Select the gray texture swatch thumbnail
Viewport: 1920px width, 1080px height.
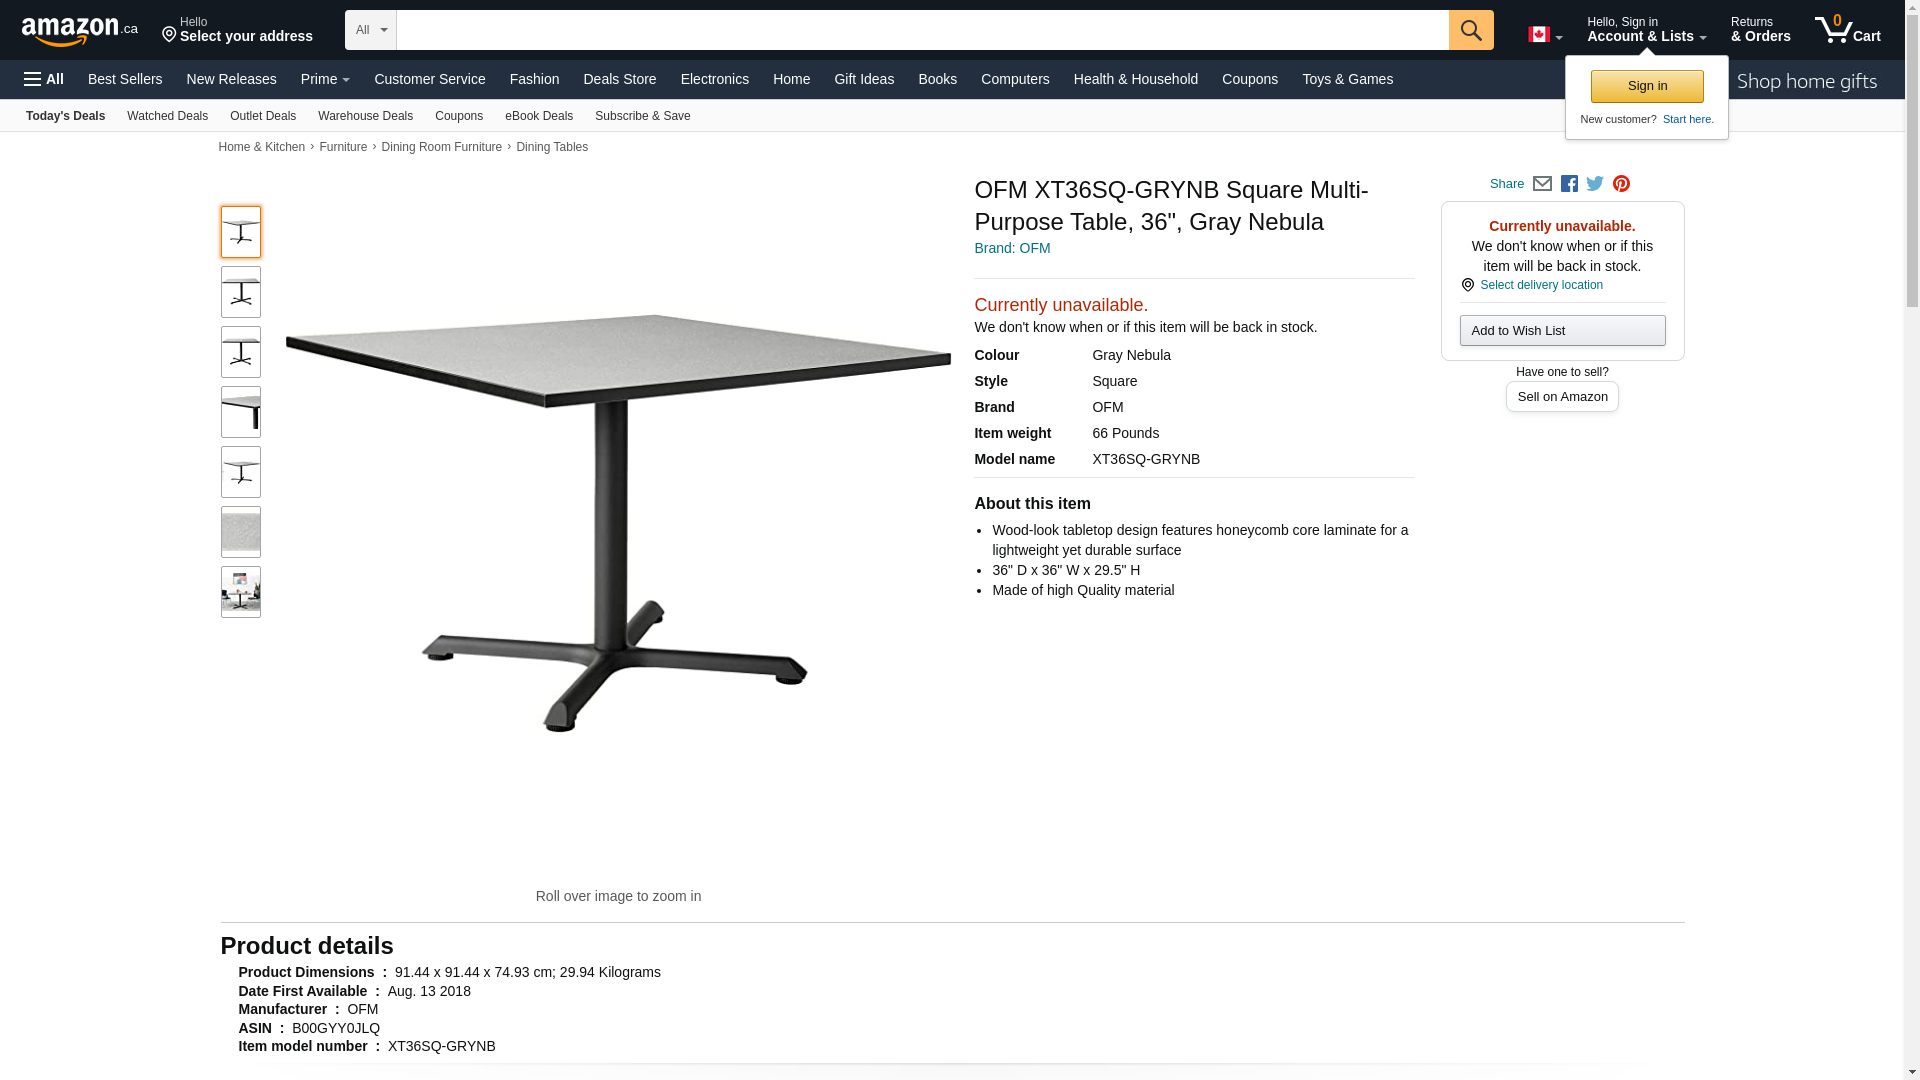point(241,532)
